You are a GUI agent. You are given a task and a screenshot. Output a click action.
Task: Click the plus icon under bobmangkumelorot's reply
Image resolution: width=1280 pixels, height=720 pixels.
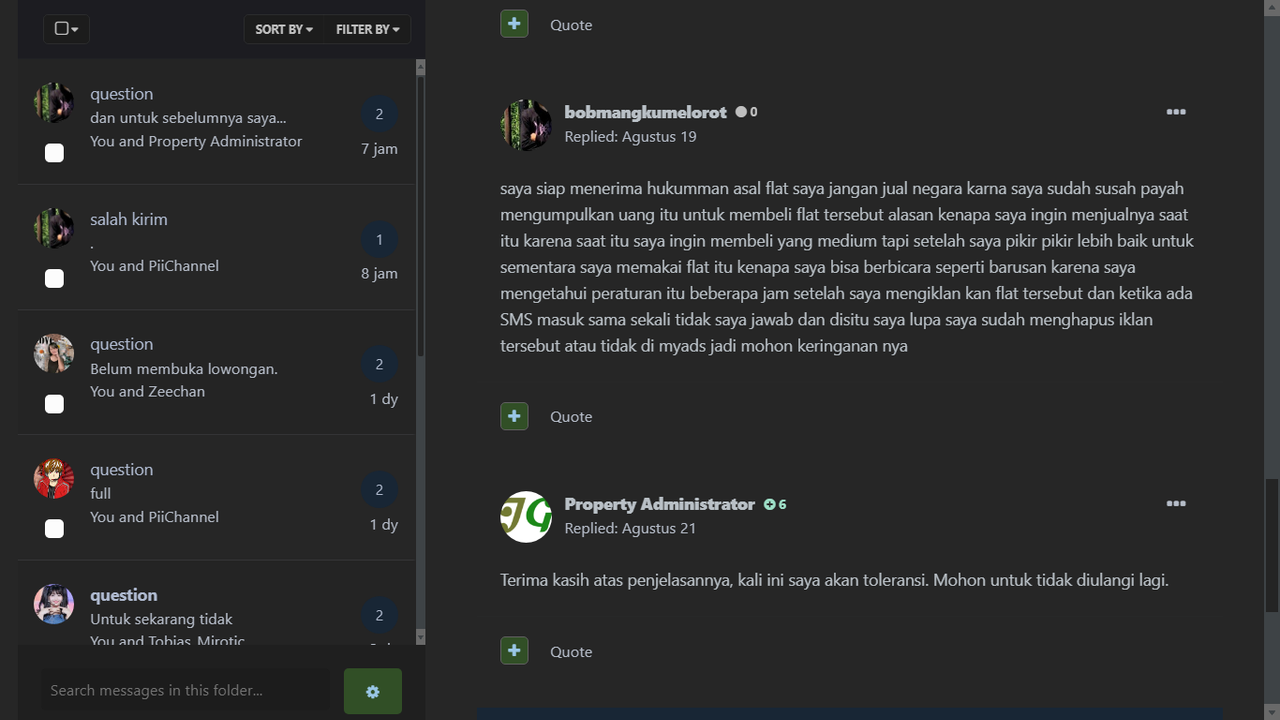(x=514, y=416)
